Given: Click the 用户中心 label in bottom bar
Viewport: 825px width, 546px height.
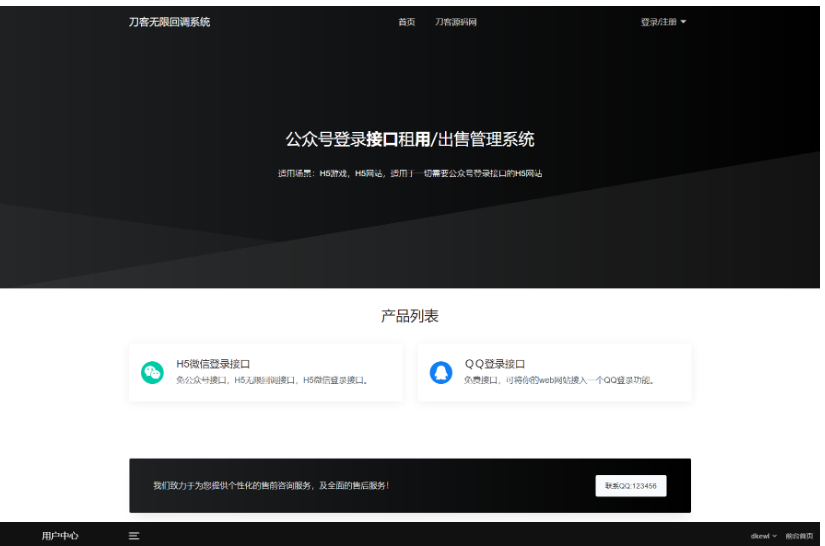Looking at the screenshot, I should pos(60,536).
